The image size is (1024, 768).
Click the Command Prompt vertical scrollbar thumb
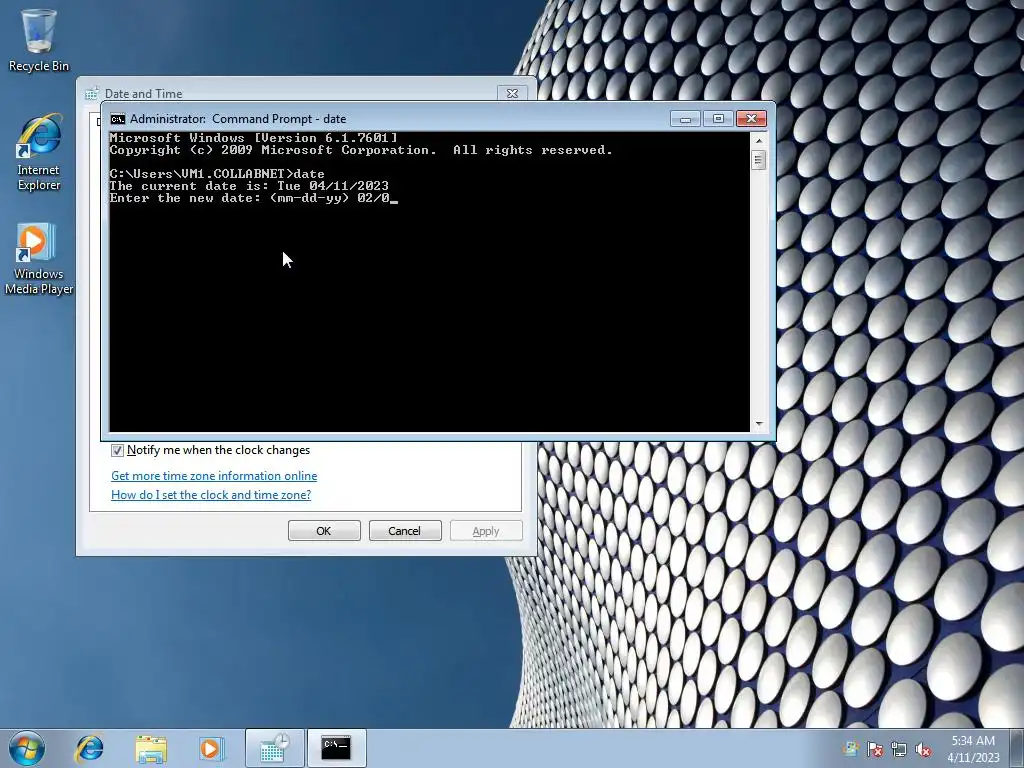pos(759,160)
